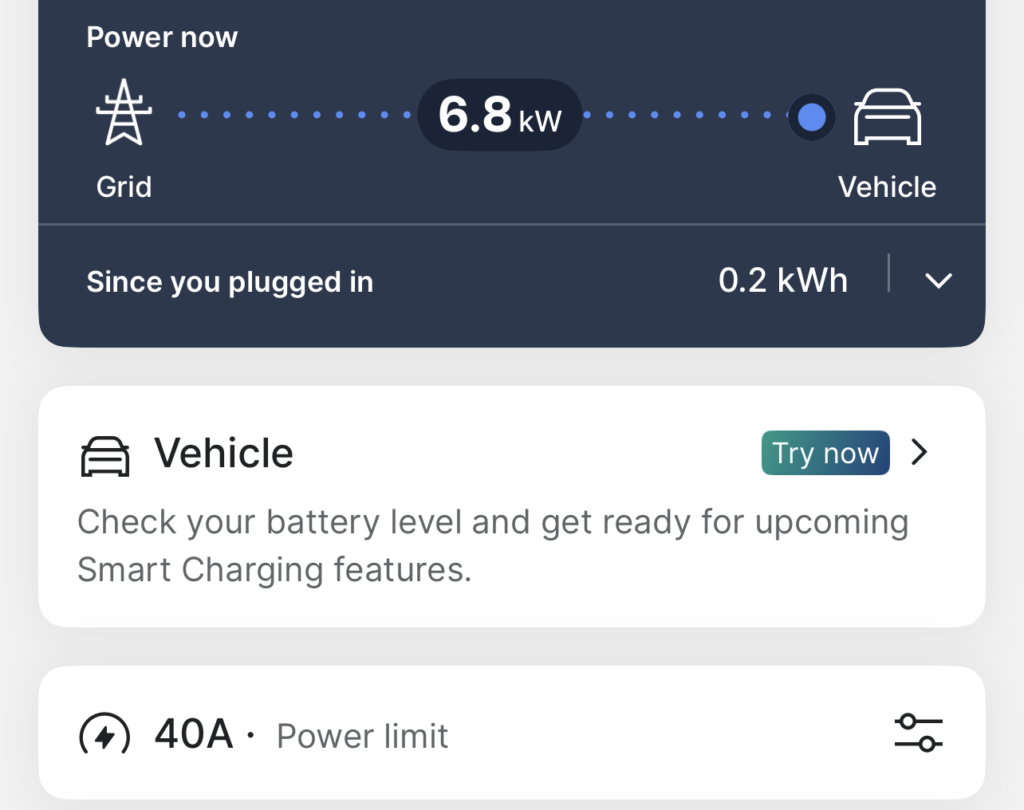The height and width of the screenshot is (810, 1024).
Task: Click the 40A current value
Action: coord(194,734)
